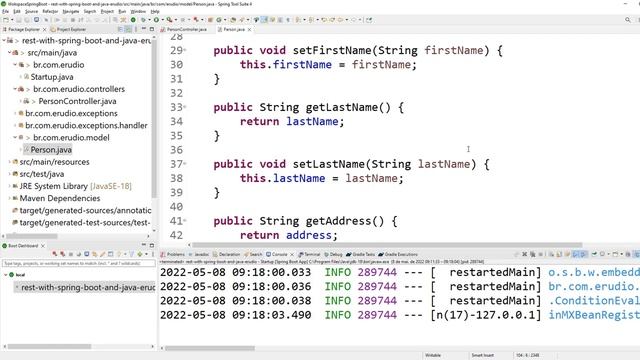Screen dimensions: 640x360
Task: Close the Boot Dashboard view
Action: (43, 246)
